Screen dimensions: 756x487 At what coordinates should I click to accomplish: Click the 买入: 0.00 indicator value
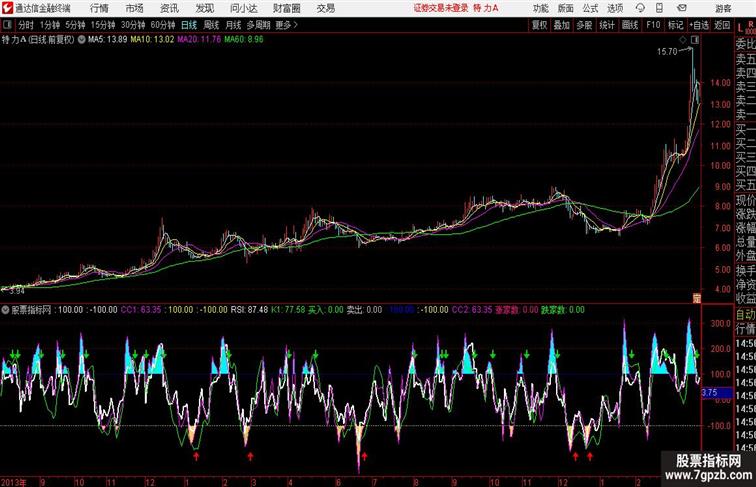325,310
